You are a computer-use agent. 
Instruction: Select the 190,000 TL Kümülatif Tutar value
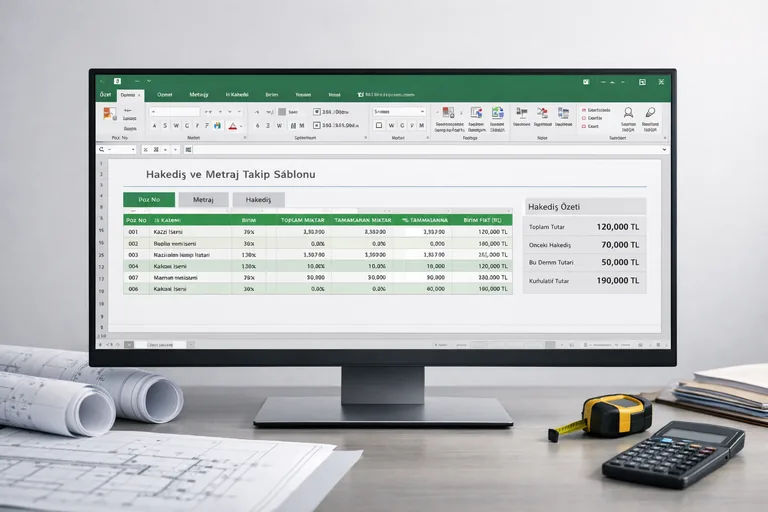(618, 280)
